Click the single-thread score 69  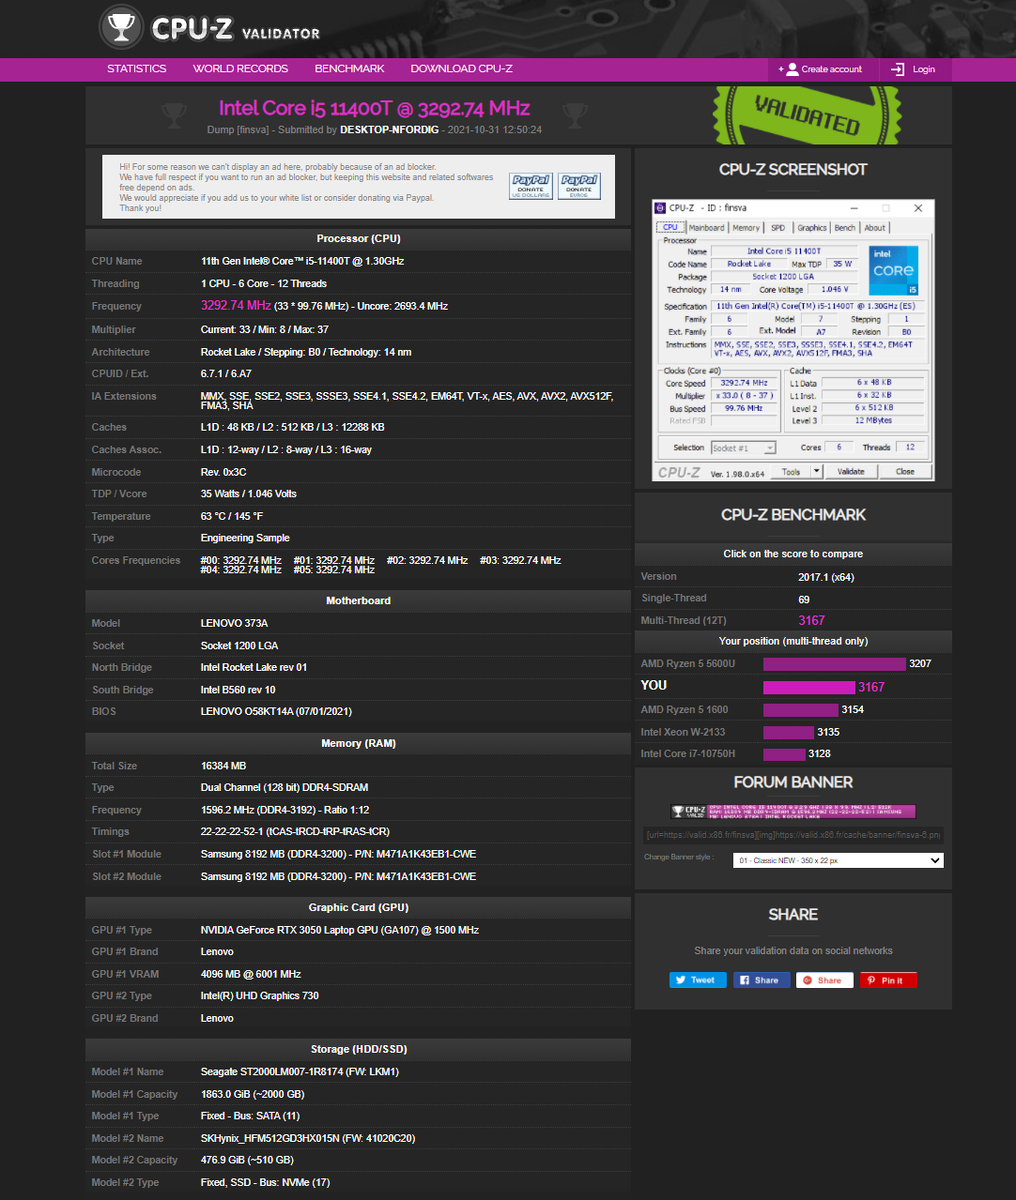coord(804,599)
